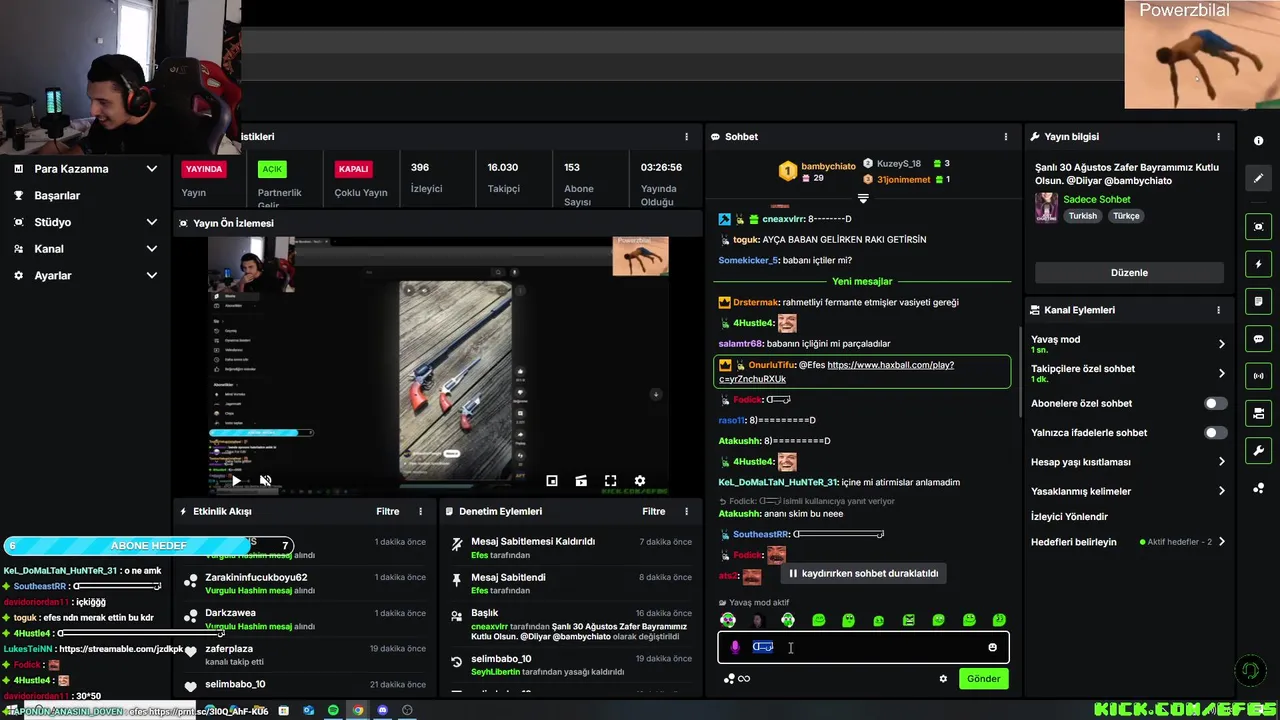
Task: Click the Sadece Sohbet category thumbnail
Action: coord(1046,207)
